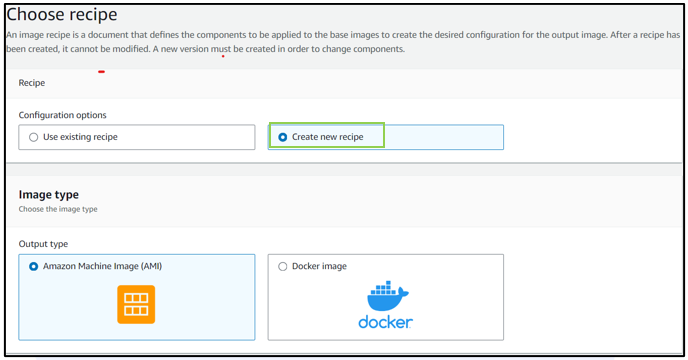Select the Use existing recipe radio button
688x360 pixels.
point(33,137)
